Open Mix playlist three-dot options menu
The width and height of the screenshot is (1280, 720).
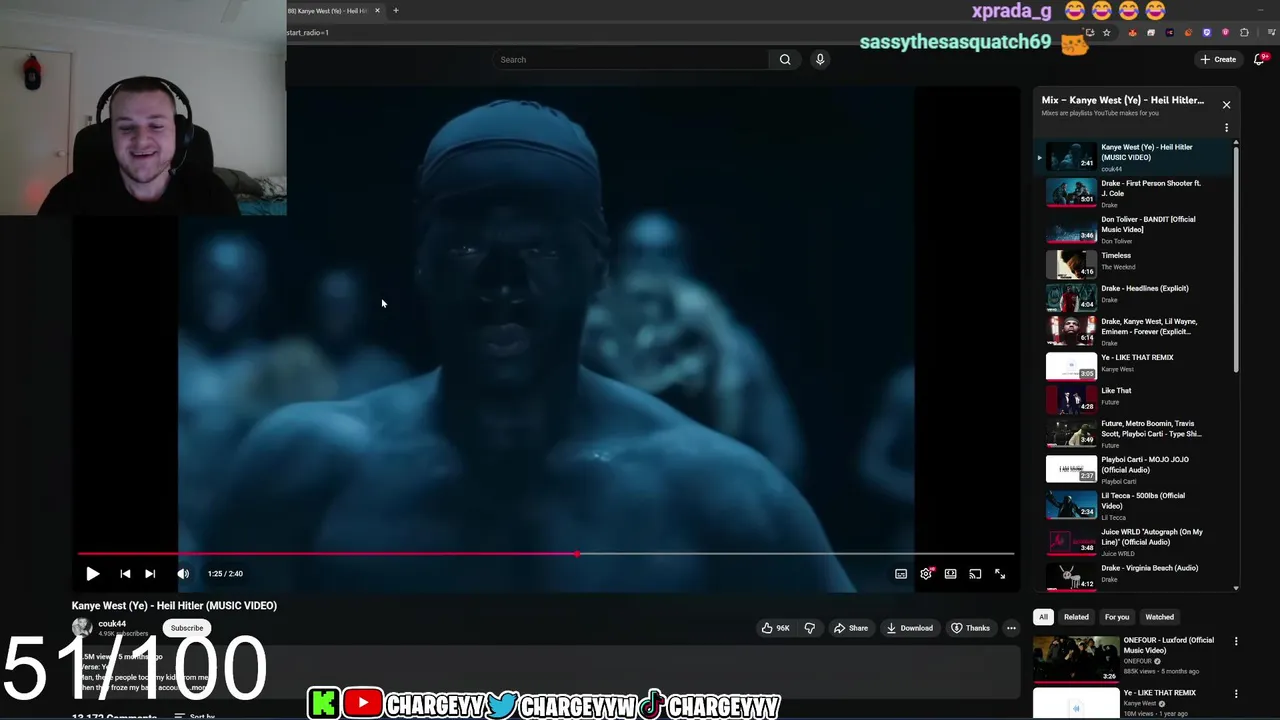pos(1226,128)
